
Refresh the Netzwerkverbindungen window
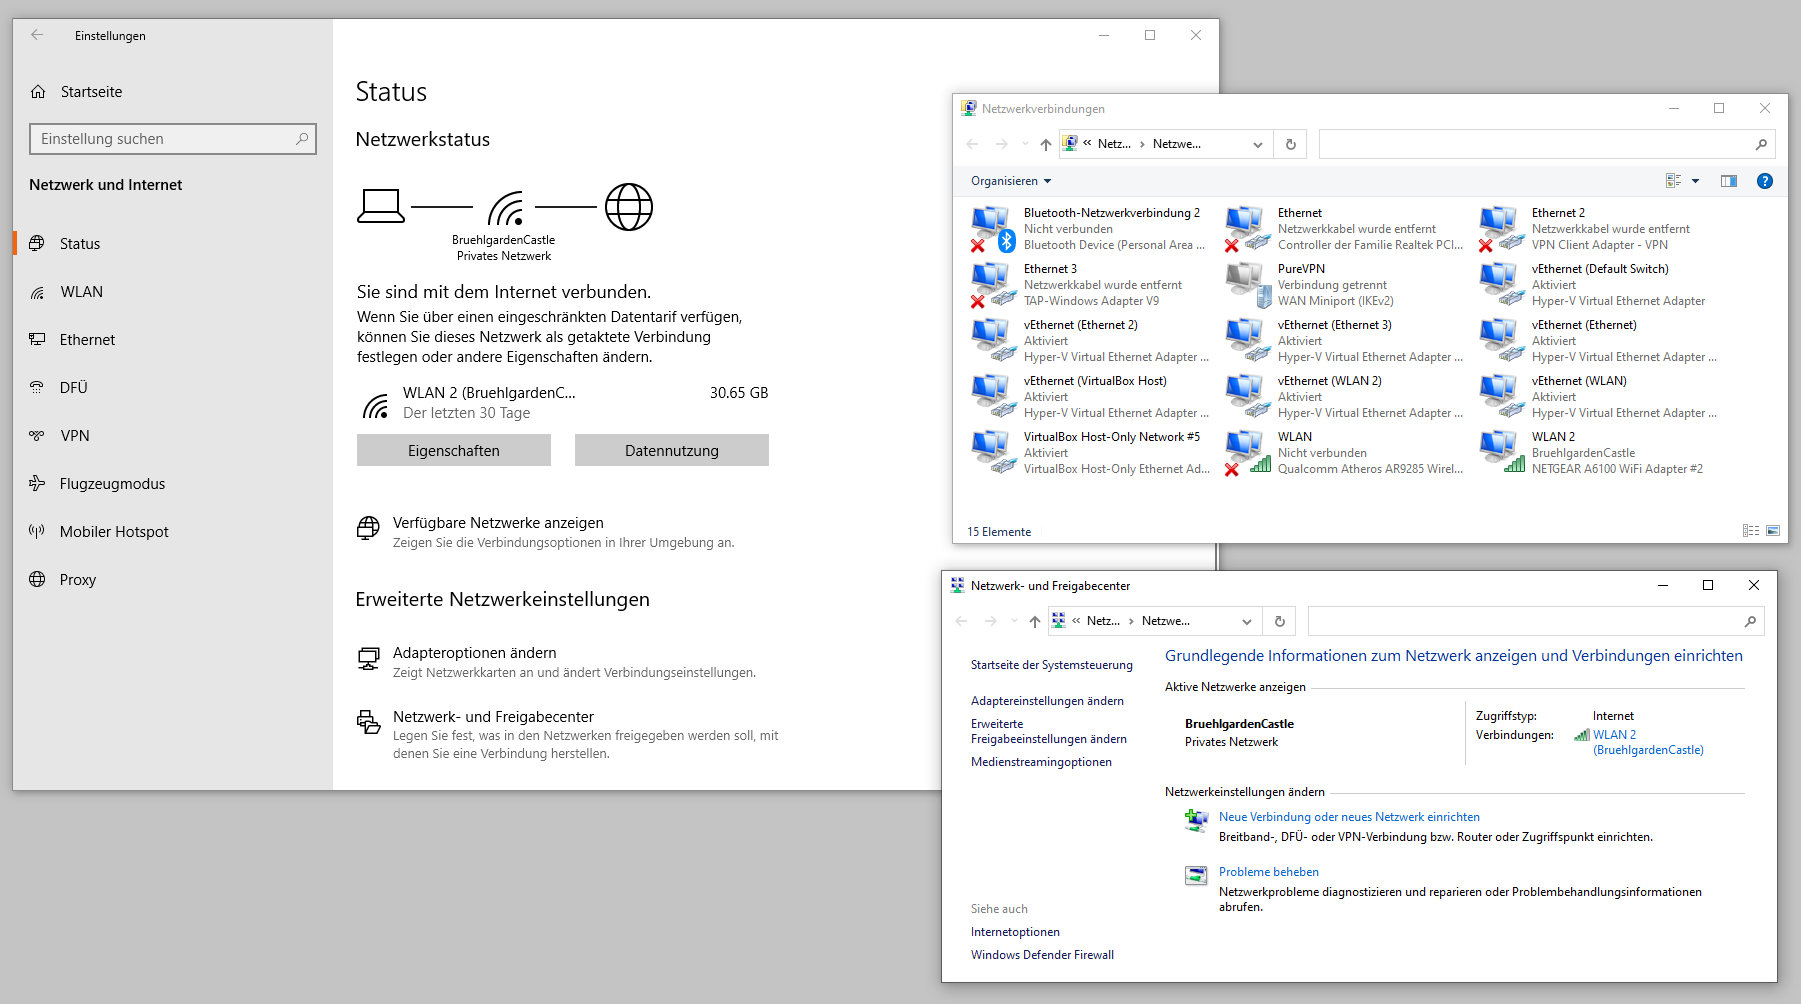point(1291,144)
